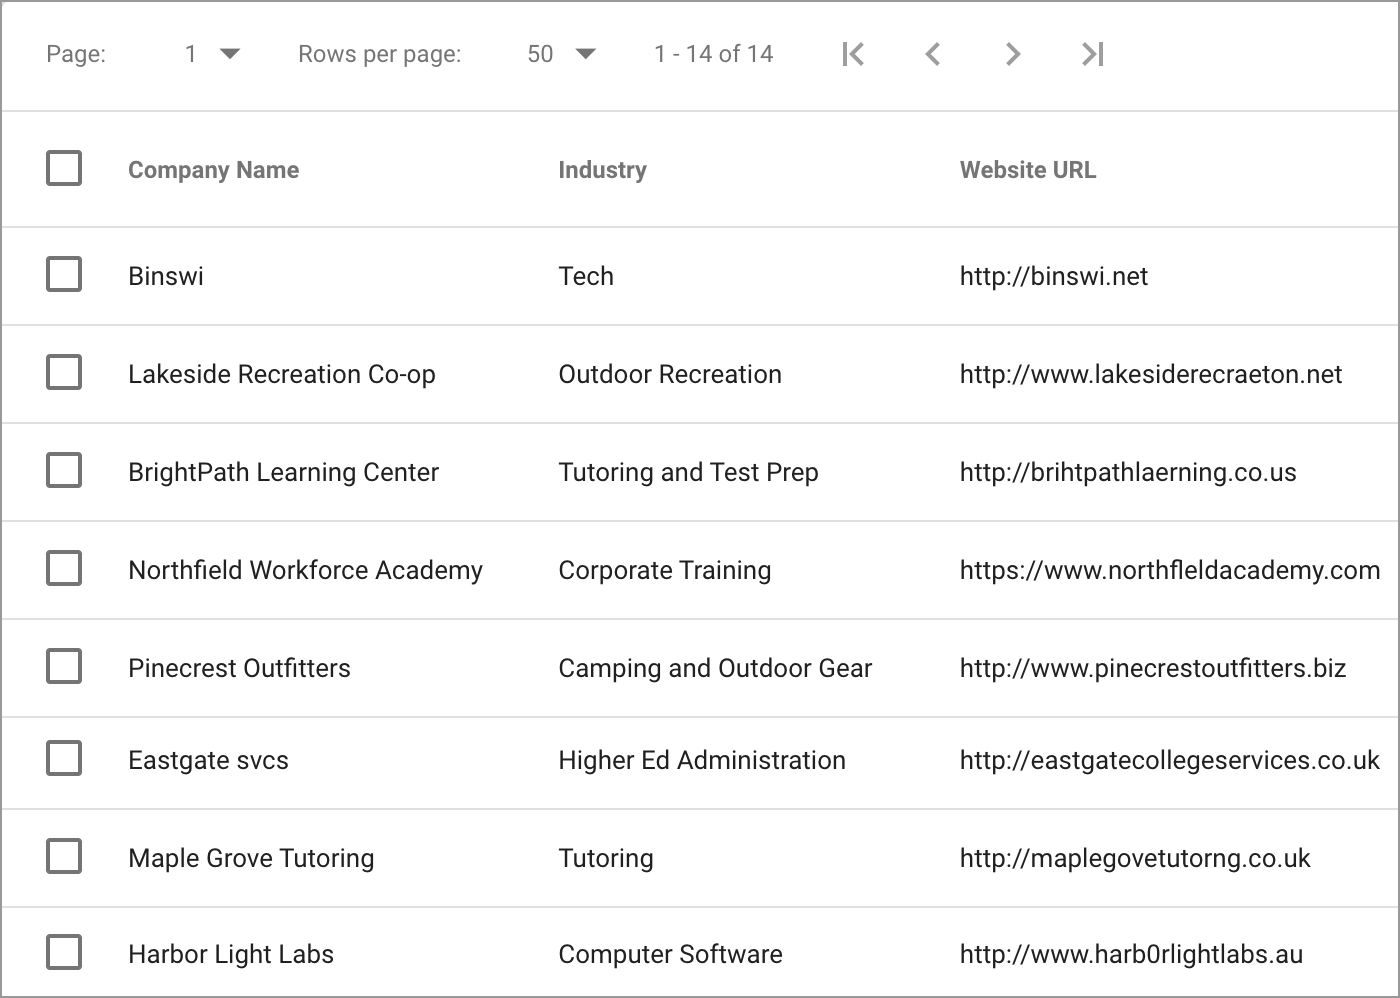Image resolution: width=1400 pixels, height=998 pixels.
Task: Select the Pinecrest Outfitters row checkbox
Action: tap(64, 666)
